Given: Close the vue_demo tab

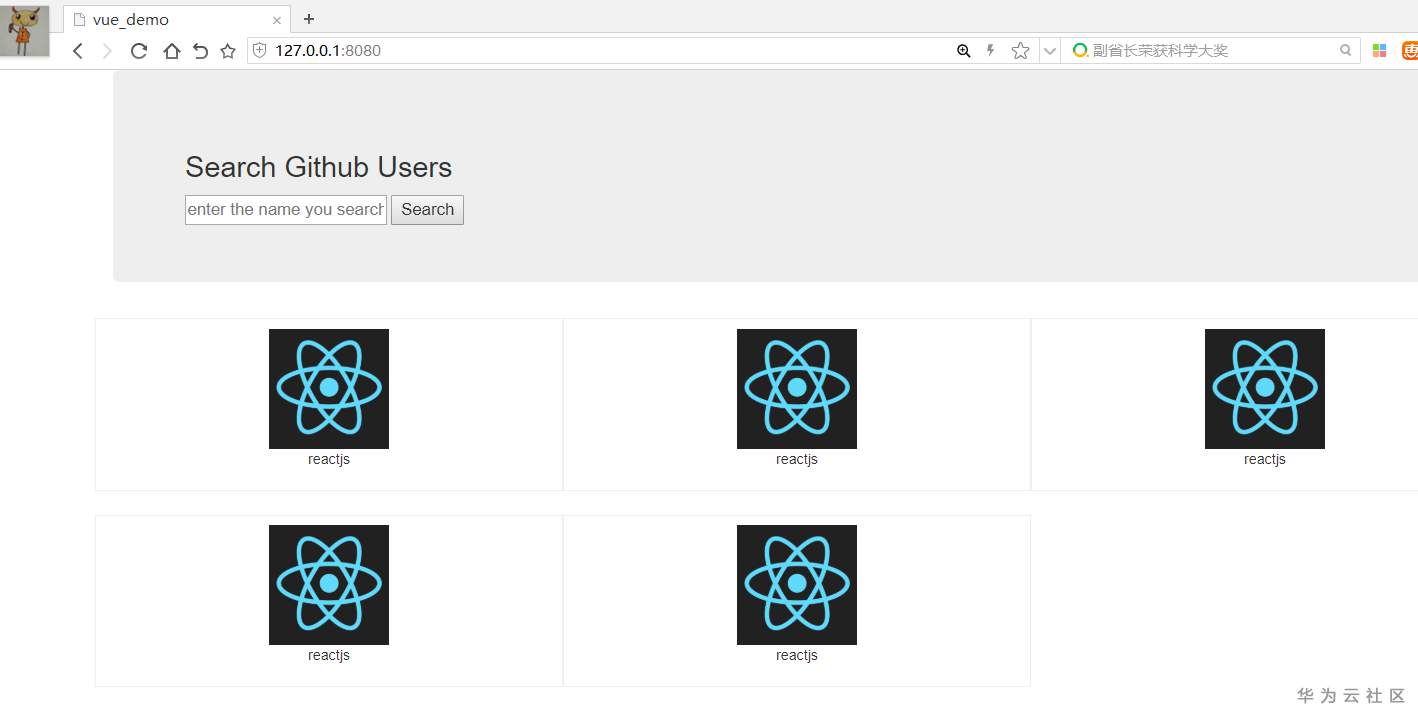Looking at the screenshot, I should (x=277, y=20).
